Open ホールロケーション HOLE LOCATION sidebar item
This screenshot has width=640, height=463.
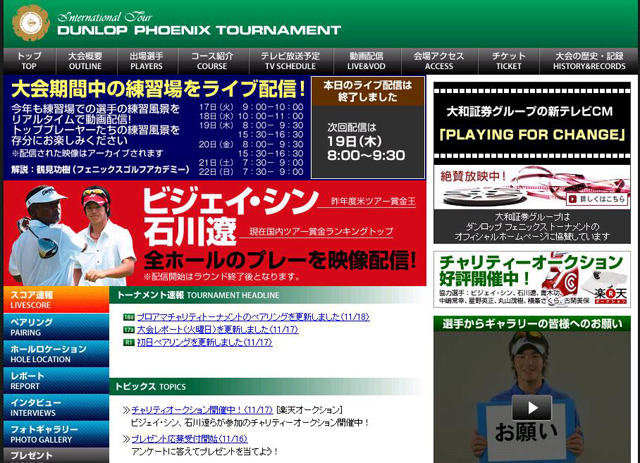pos(56,354)
